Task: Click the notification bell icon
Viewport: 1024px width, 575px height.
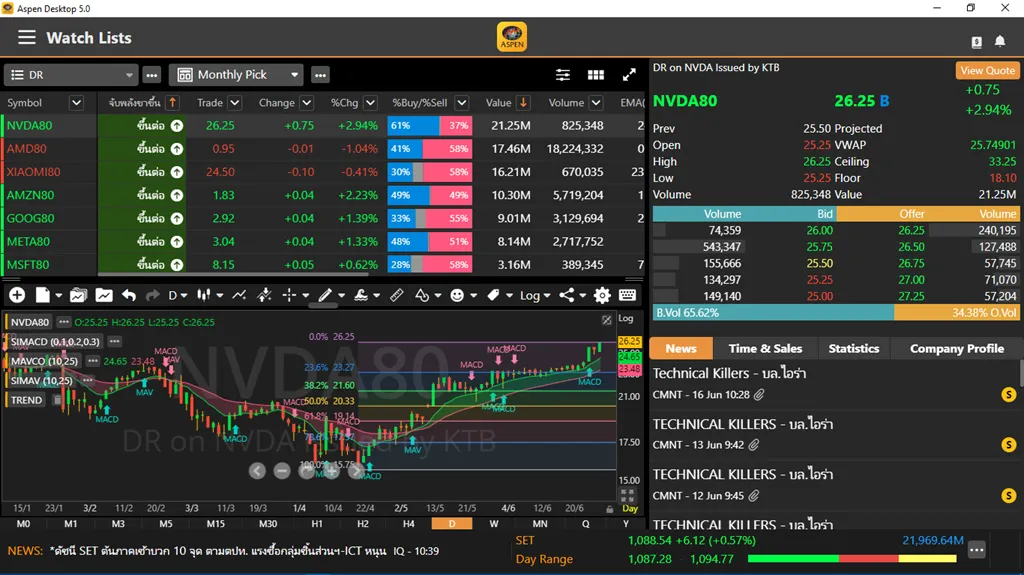Action: pos(1000,41)
